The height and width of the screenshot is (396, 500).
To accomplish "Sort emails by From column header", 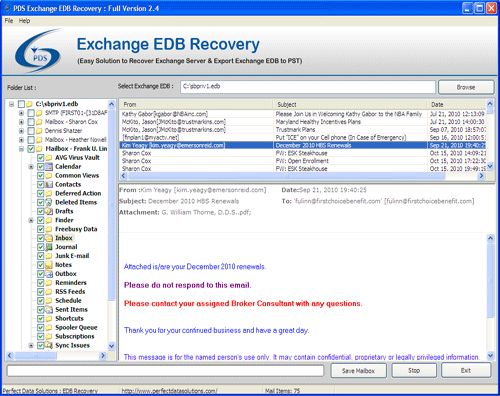I will point(196,104).
